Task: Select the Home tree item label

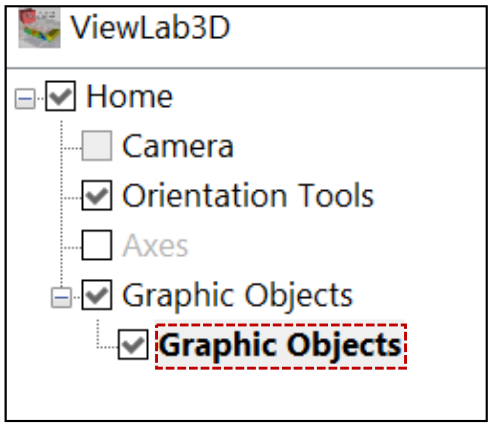Action: pyautogui.click(x=129, y=97)
